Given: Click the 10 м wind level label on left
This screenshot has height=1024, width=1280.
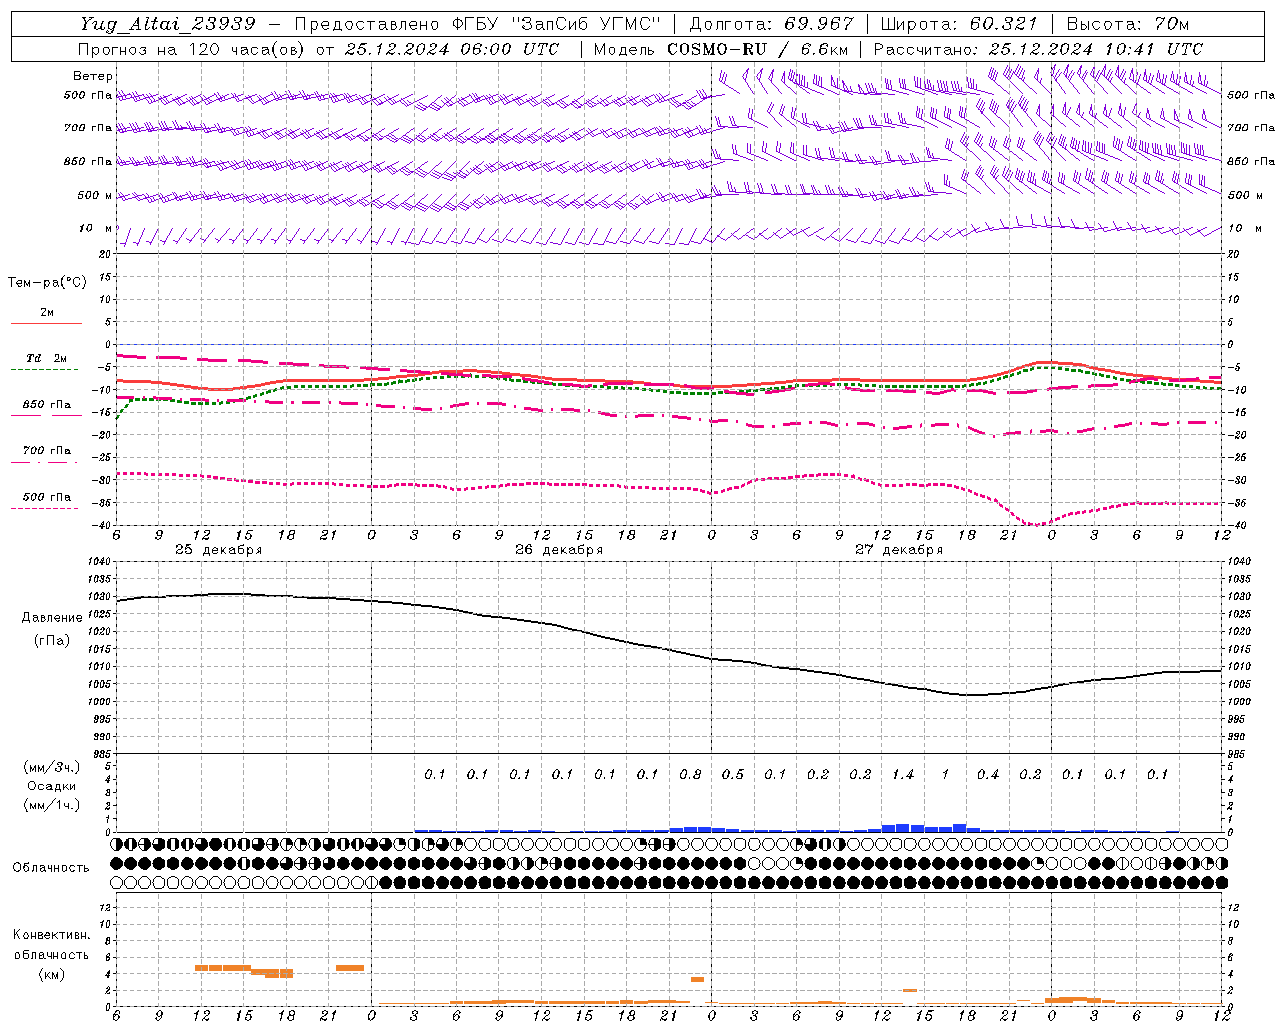Looking at the screenshot, I should [96, 229].
